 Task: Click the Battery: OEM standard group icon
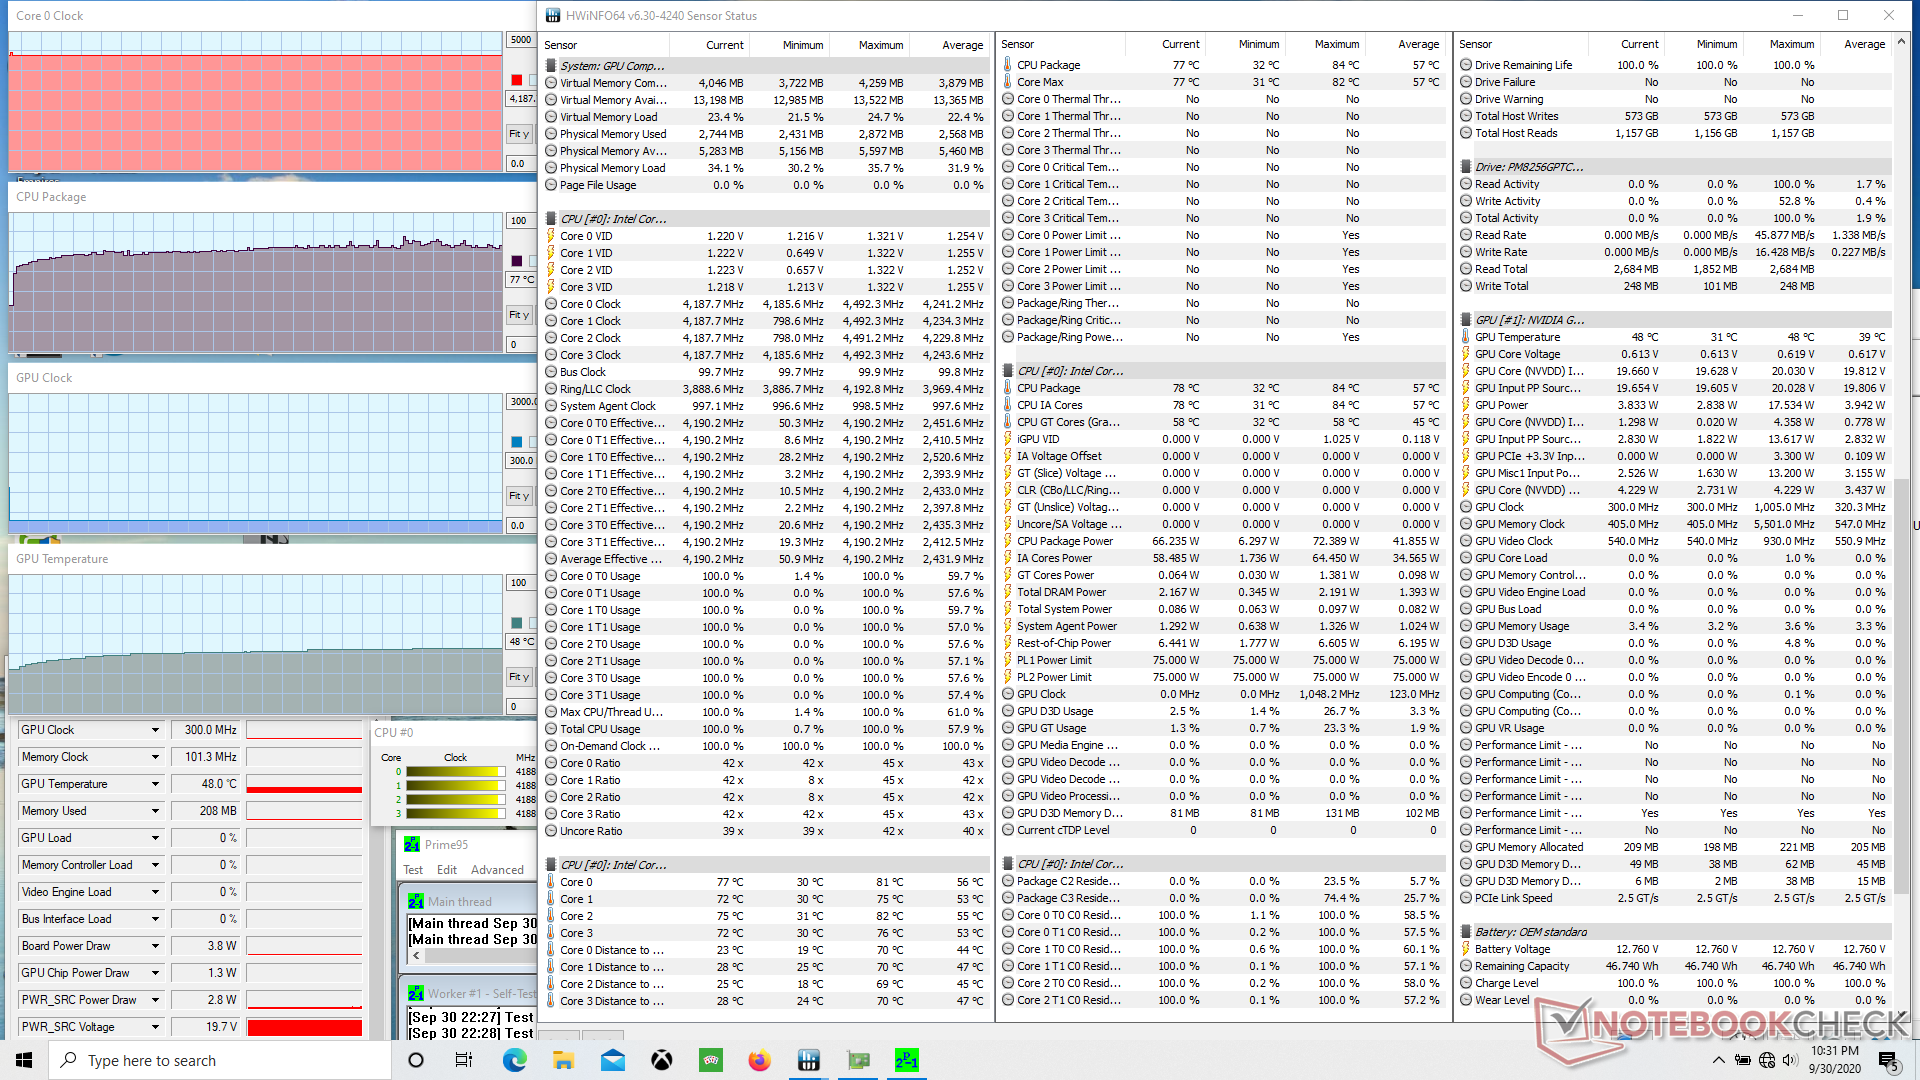pos(1466,932)
